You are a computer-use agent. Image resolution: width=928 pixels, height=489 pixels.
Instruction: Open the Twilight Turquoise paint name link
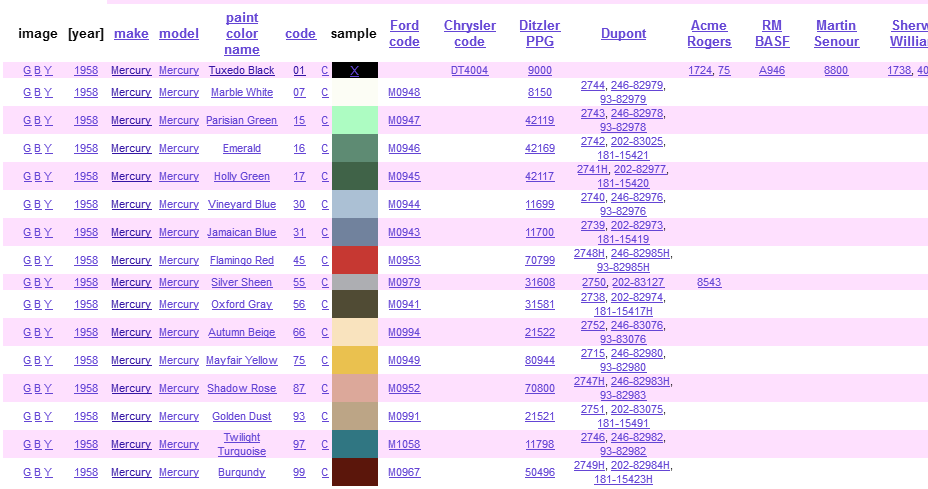tap(241, 444)
